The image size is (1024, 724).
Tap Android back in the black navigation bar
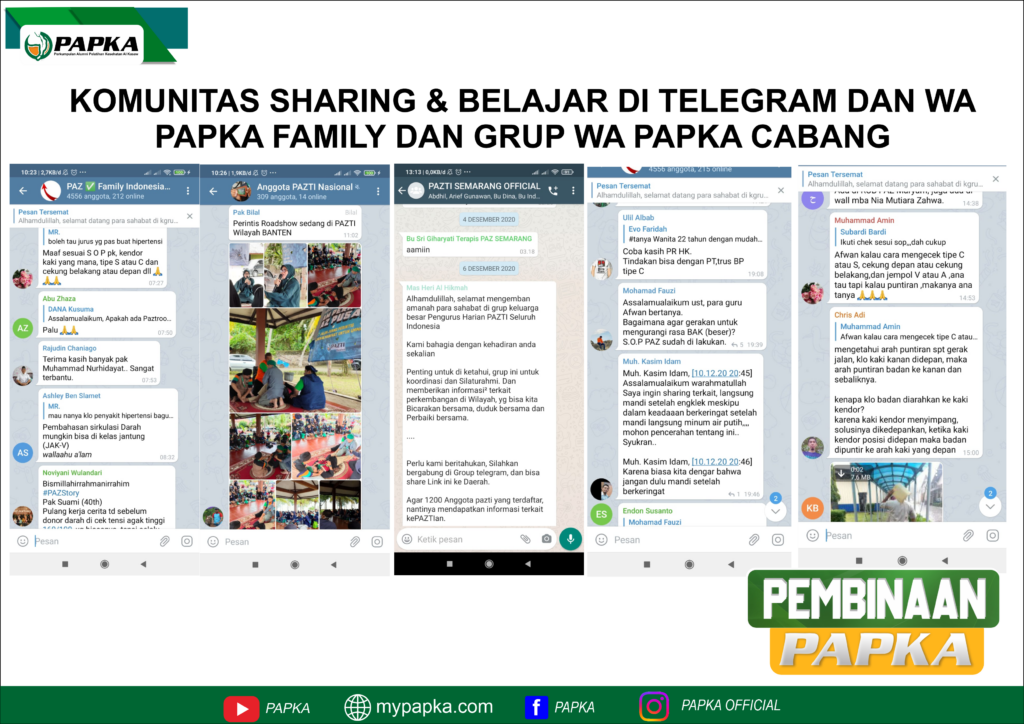[528, 563]
